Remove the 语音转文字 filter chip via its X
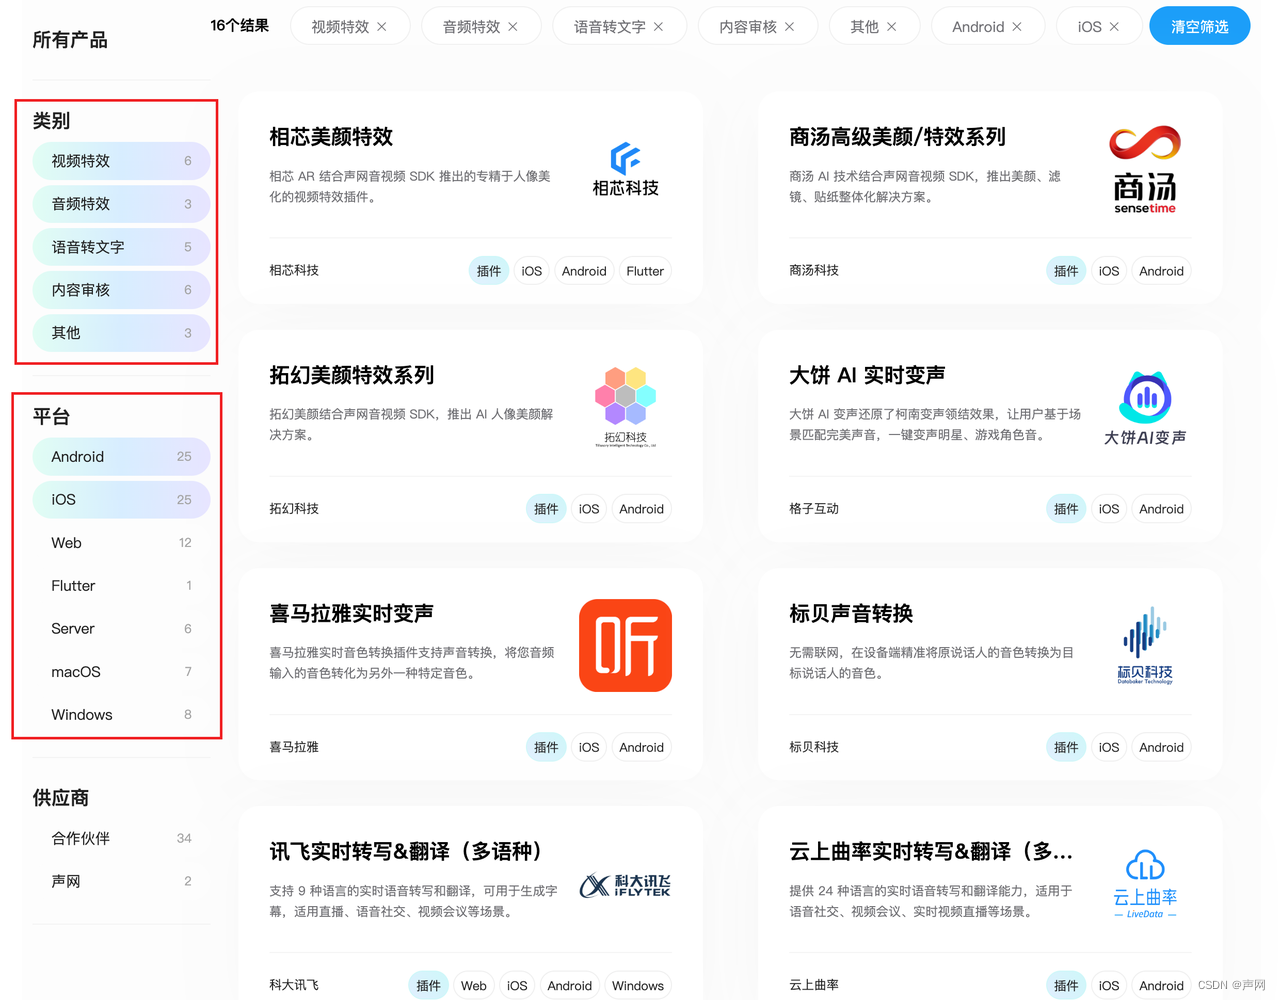1280x1000 pixels. (x=658, y=27)
